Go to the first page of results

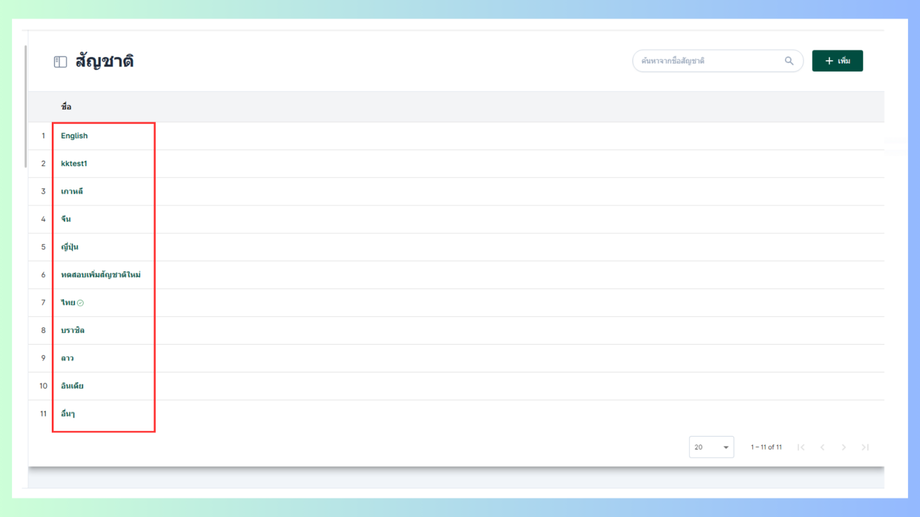801,447
